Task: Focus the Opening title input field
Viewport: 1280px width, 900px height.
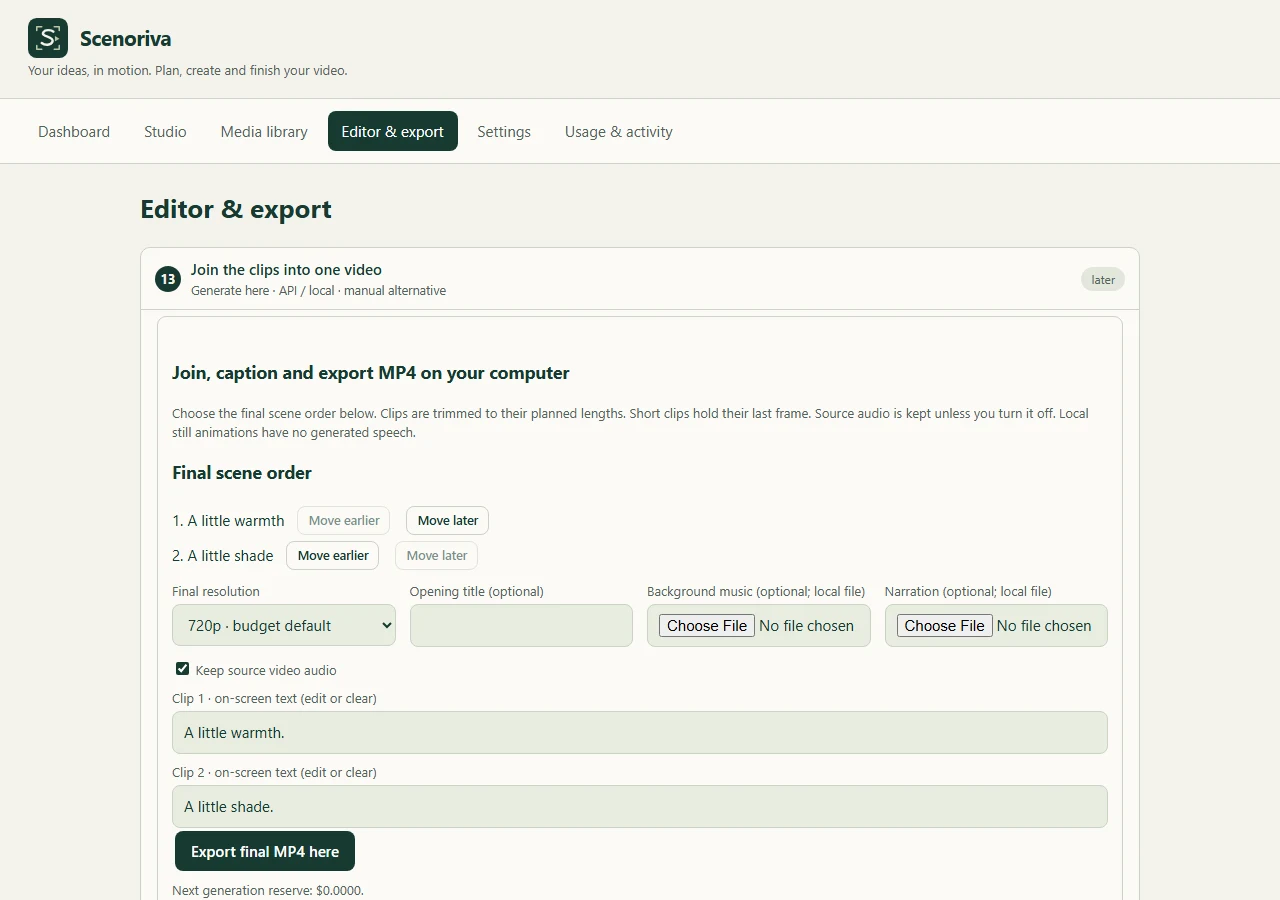Action: tap(521, 625)
